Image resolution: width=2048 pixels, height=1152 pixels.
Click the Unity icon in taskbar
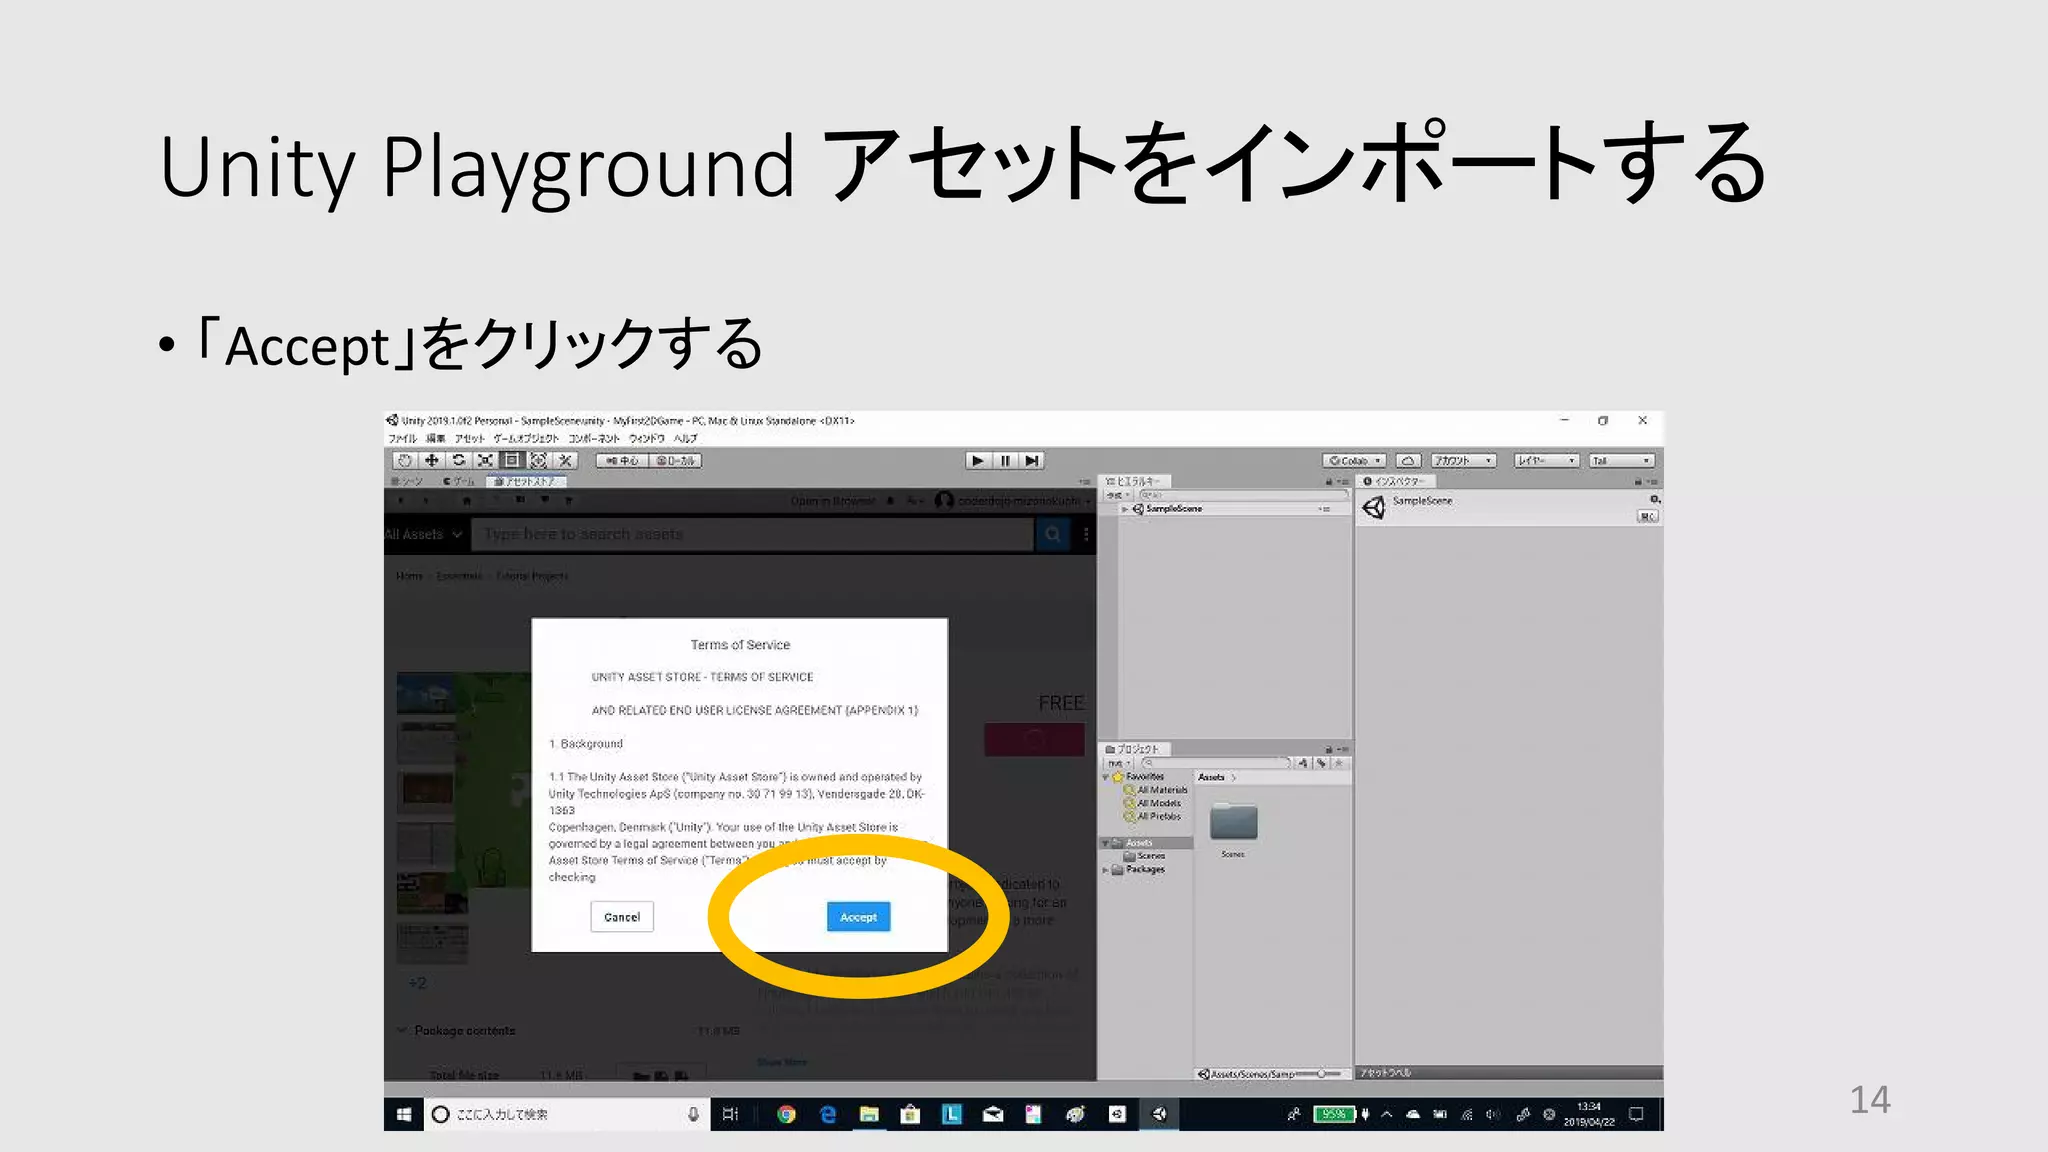pos(1159,1114)
